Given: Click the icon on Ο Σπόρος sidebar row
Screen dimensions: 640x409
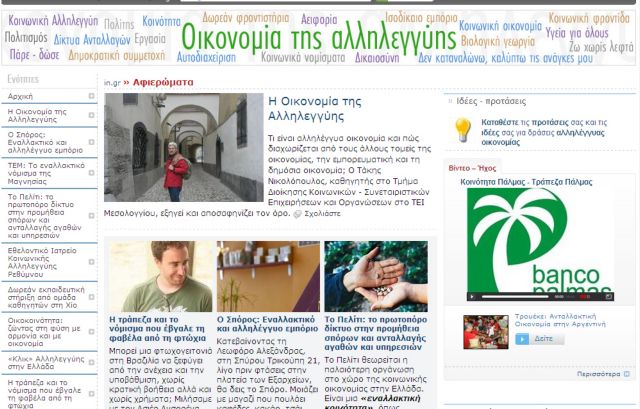Looking at the screenshot, I should pyautogui.click(x=91, y=142).
